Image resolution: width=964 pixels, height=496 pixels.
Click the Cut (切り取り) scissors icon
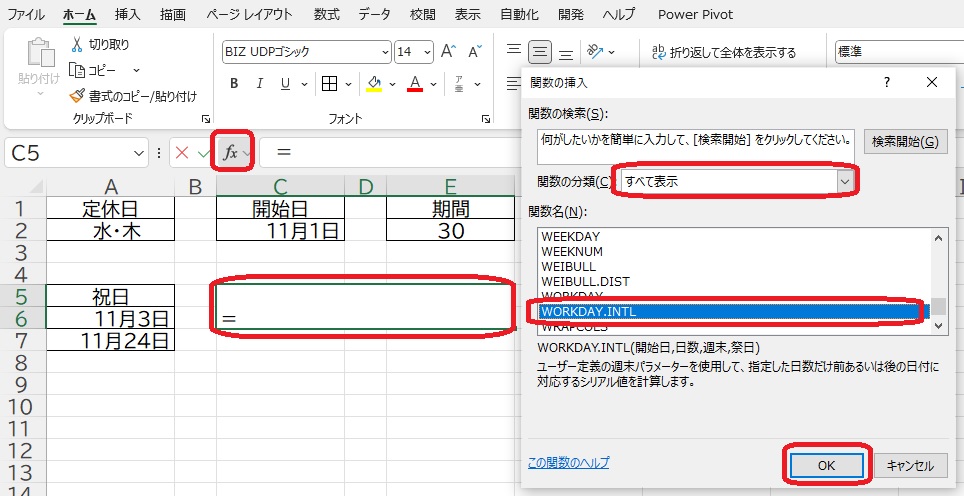pos(77,45)
